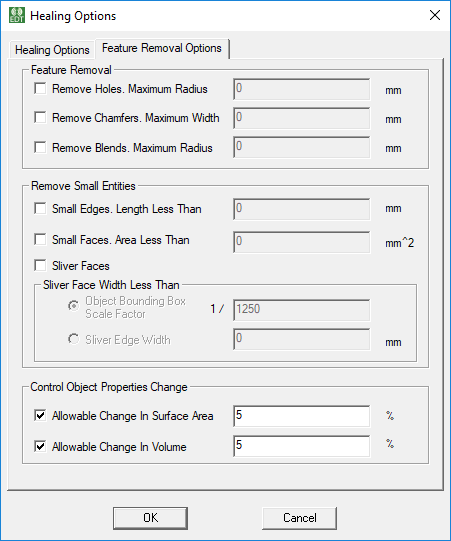Screen dimensions: 451x541
Task: Check the Sliver Faces option
Action: point(40,265)
